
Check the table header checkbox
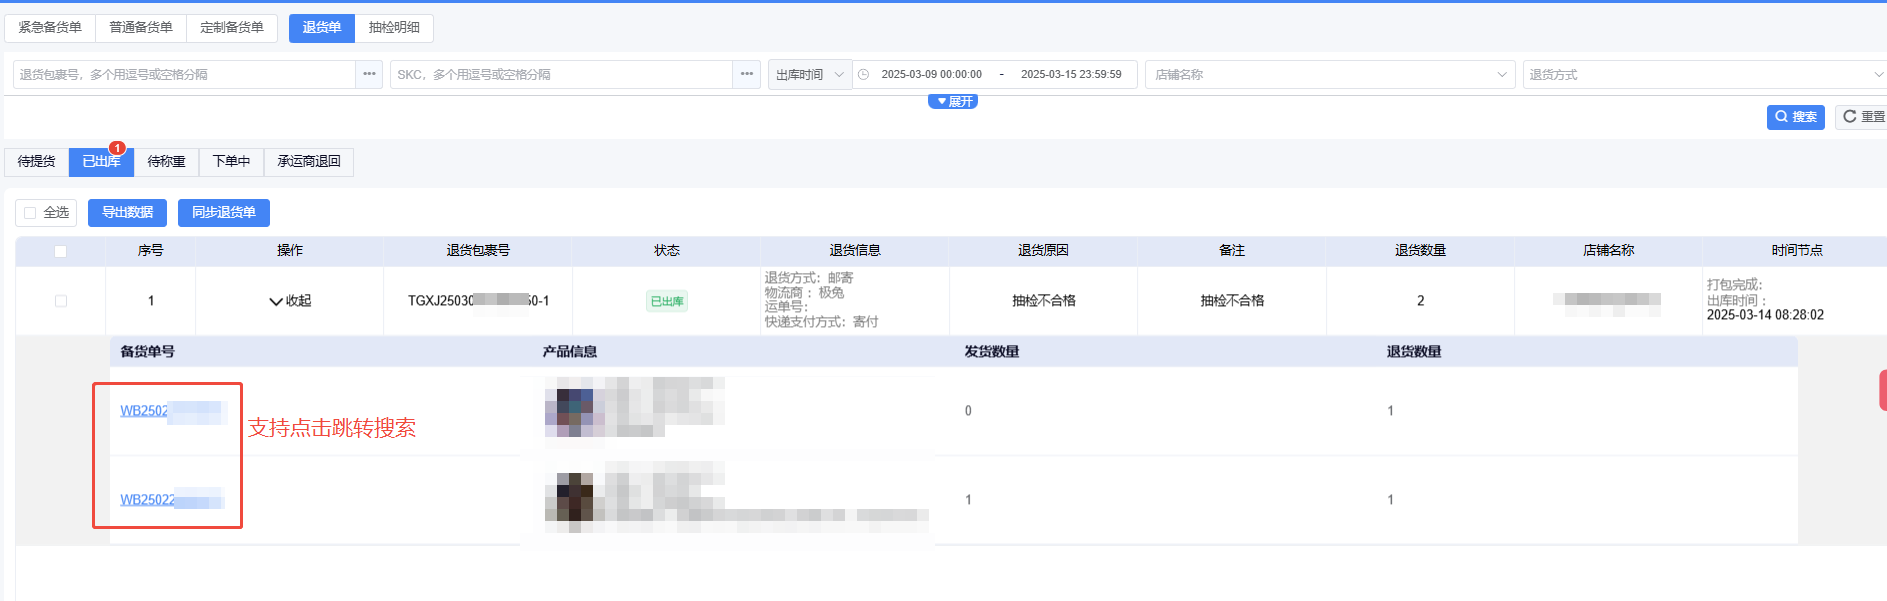(x=60, y=251)
